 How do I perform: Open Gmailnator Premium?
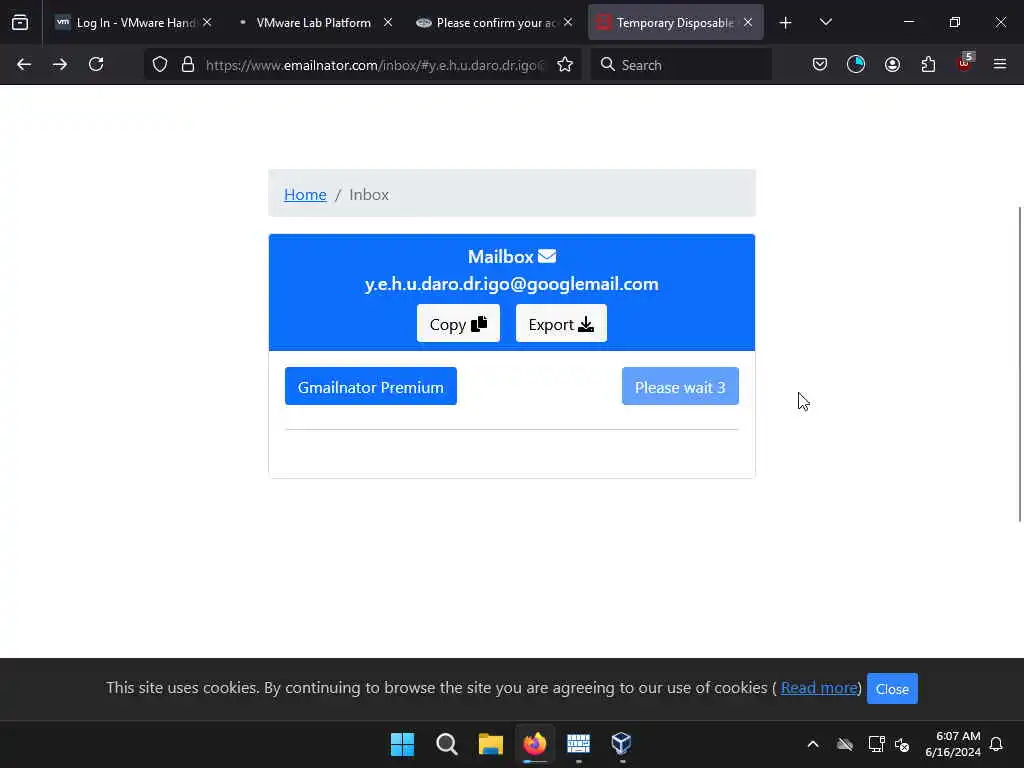371,386
